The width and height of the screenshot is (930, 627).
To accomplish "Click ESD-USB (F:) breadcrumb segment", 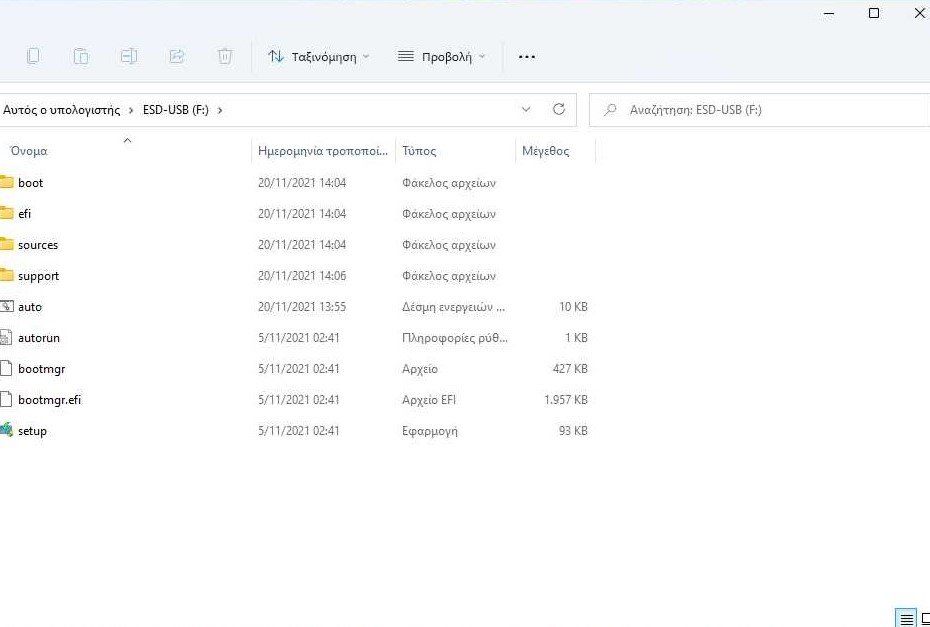I will 176,110.
